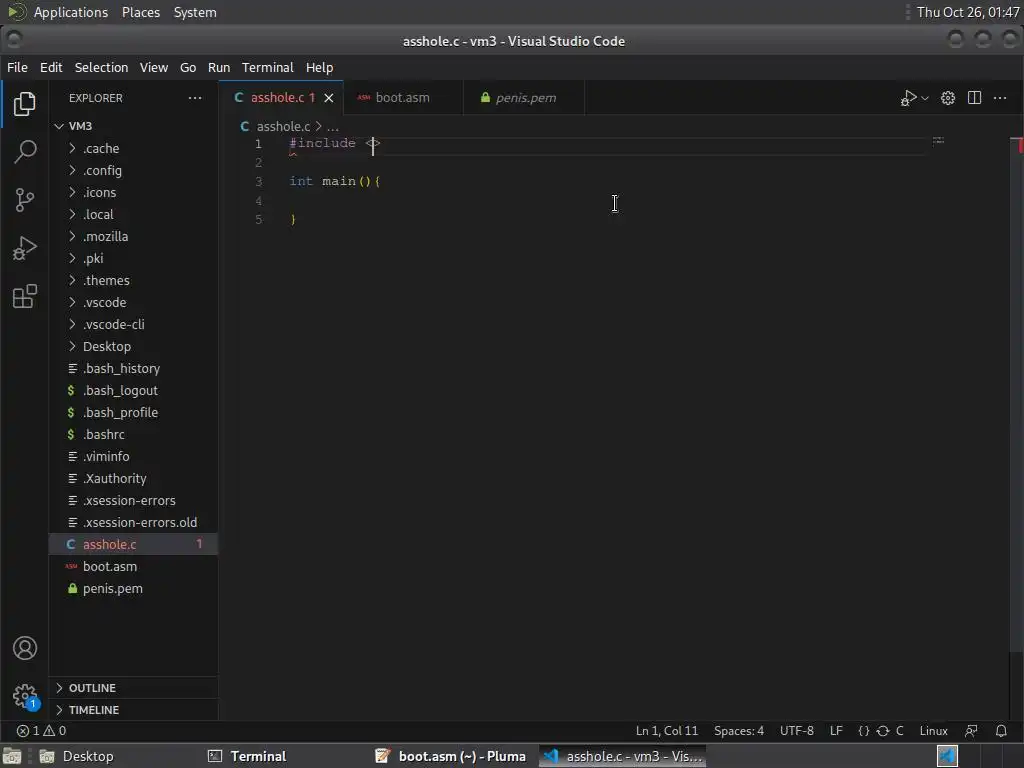Open the Extensions view

tap(25, 296)
